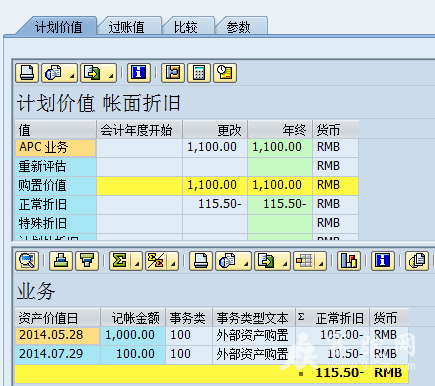The image size is (435, 386).
Task: Click the total 115.50- in yellow row
Action: coord(339,373)
